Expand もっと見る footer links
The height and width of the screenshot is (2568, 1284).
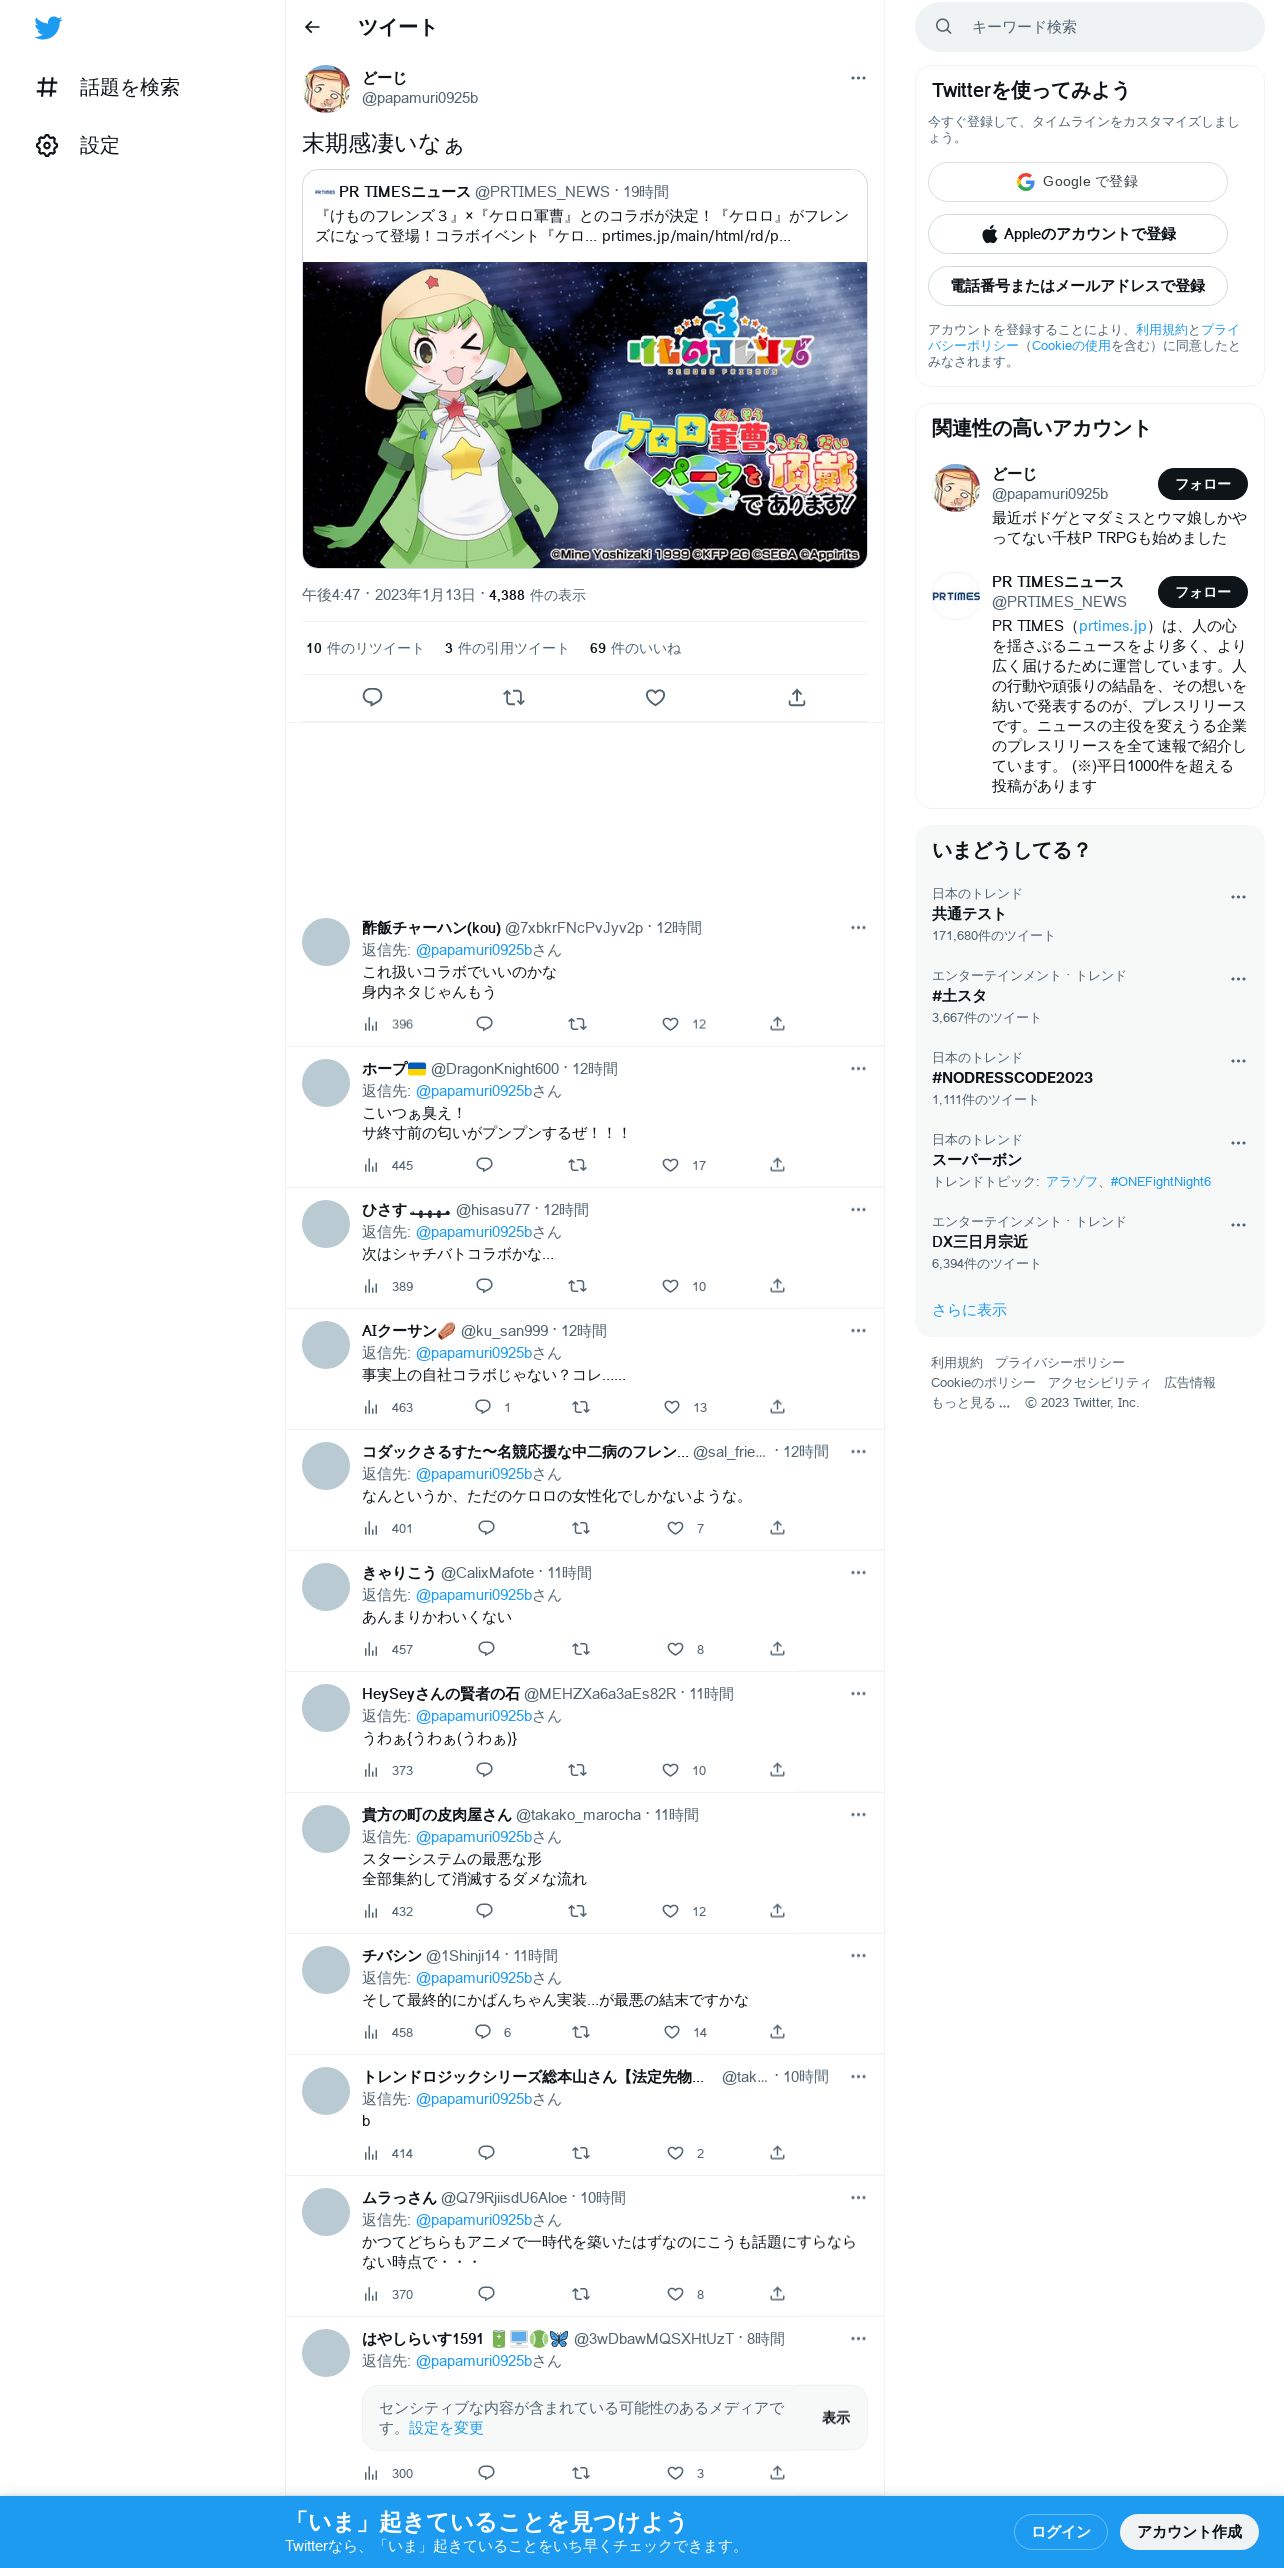point(970,1402)
